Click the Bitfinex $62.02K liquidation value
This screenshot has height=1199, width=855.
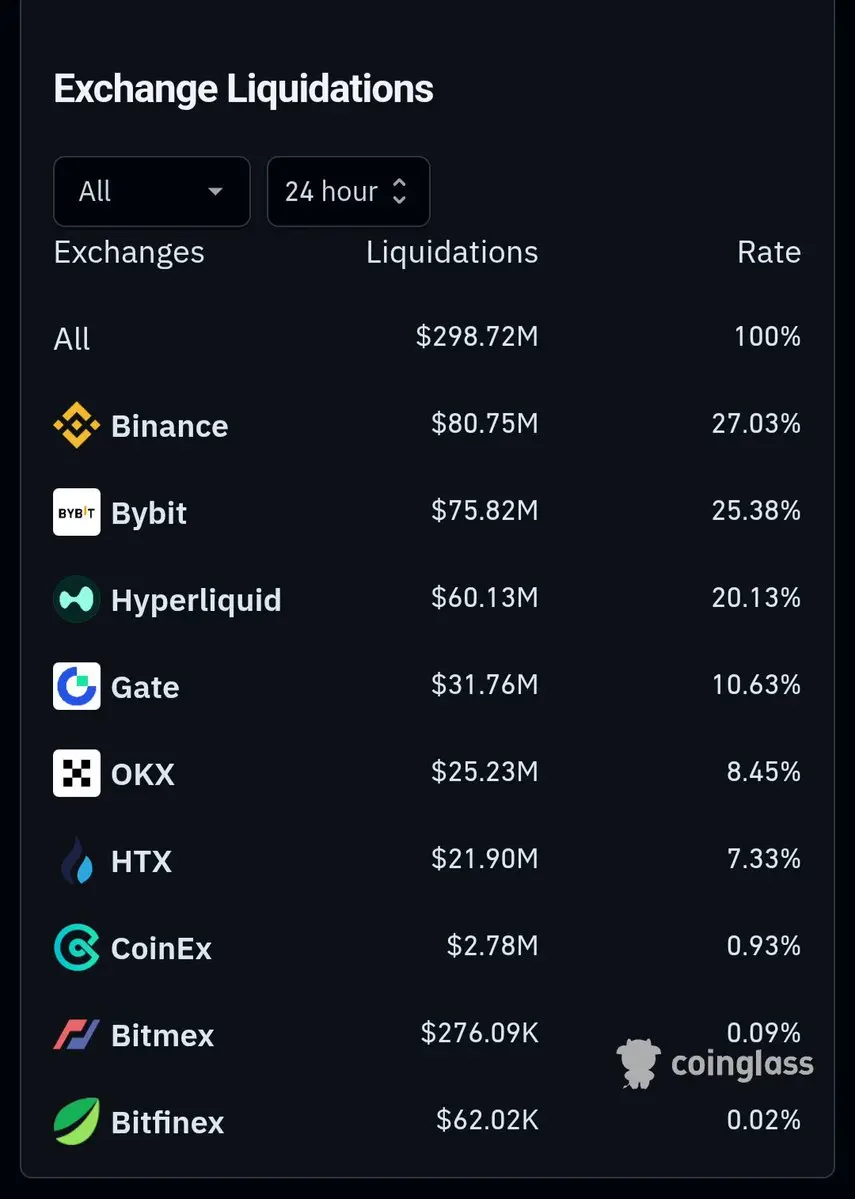(487, 1120)
